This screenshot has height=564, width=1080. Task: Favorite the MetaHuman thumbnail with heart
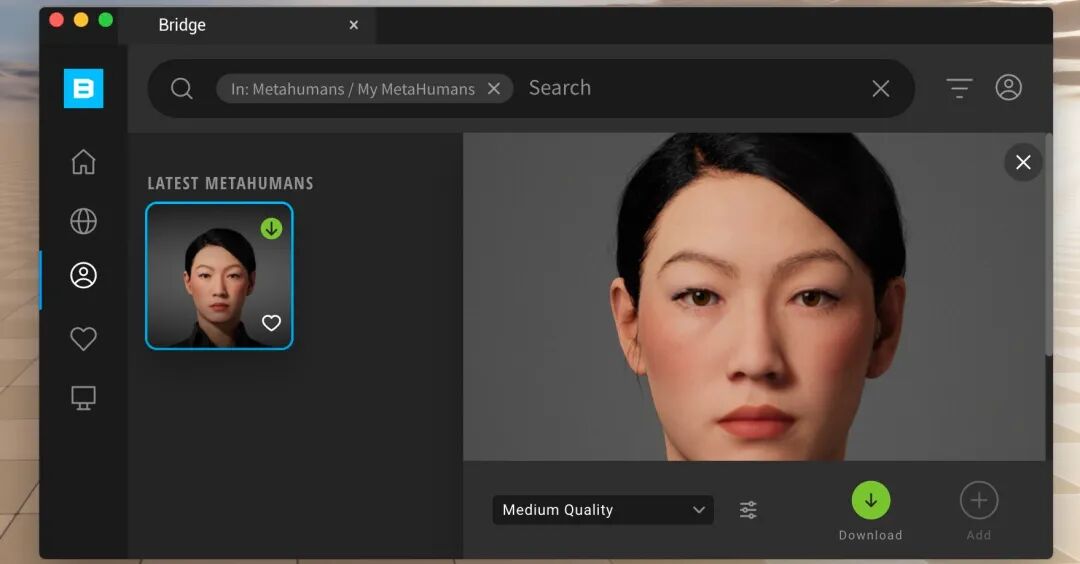[x=271, y=323]
